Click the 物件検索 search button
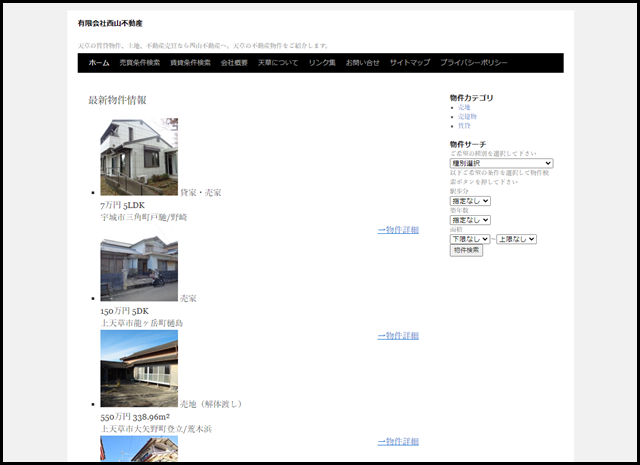The width and height of the screenshot is (640, 465). pos(466,250)
